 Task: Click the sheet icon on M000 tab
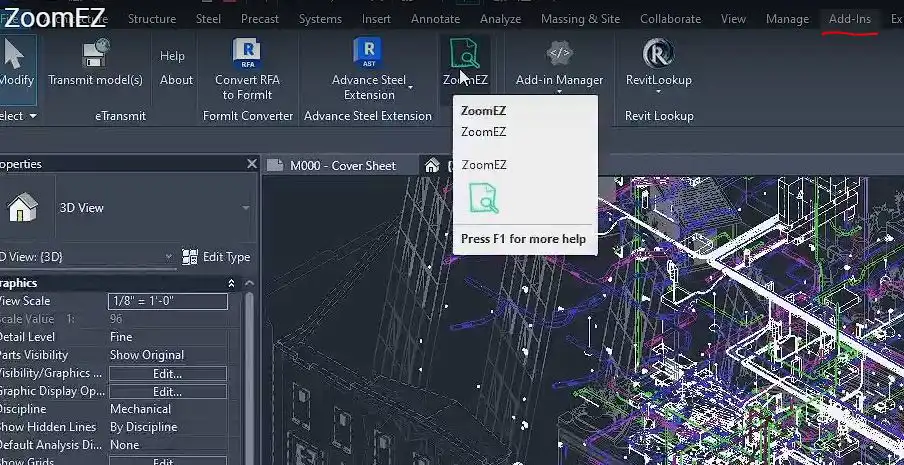(275, 166)
